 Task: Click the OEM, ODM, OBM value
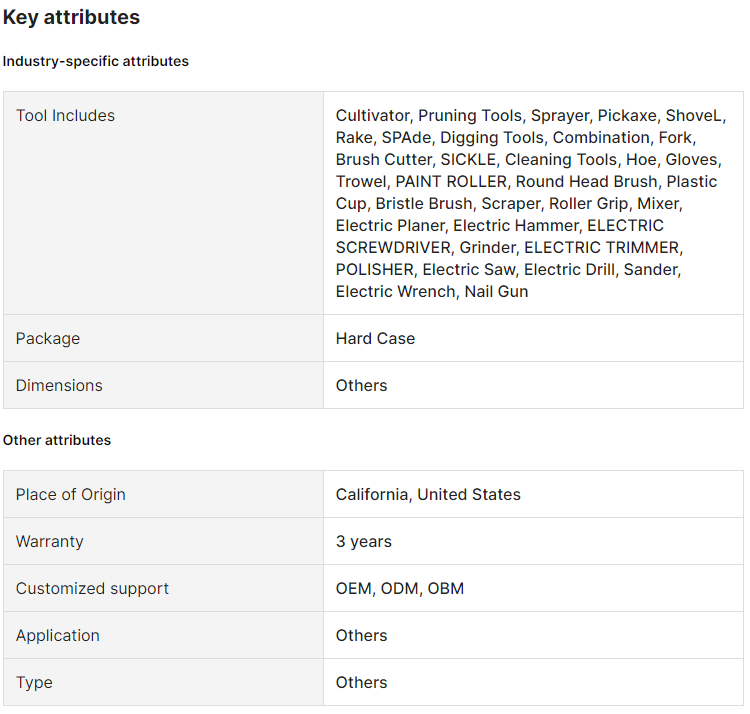[400, 588]
